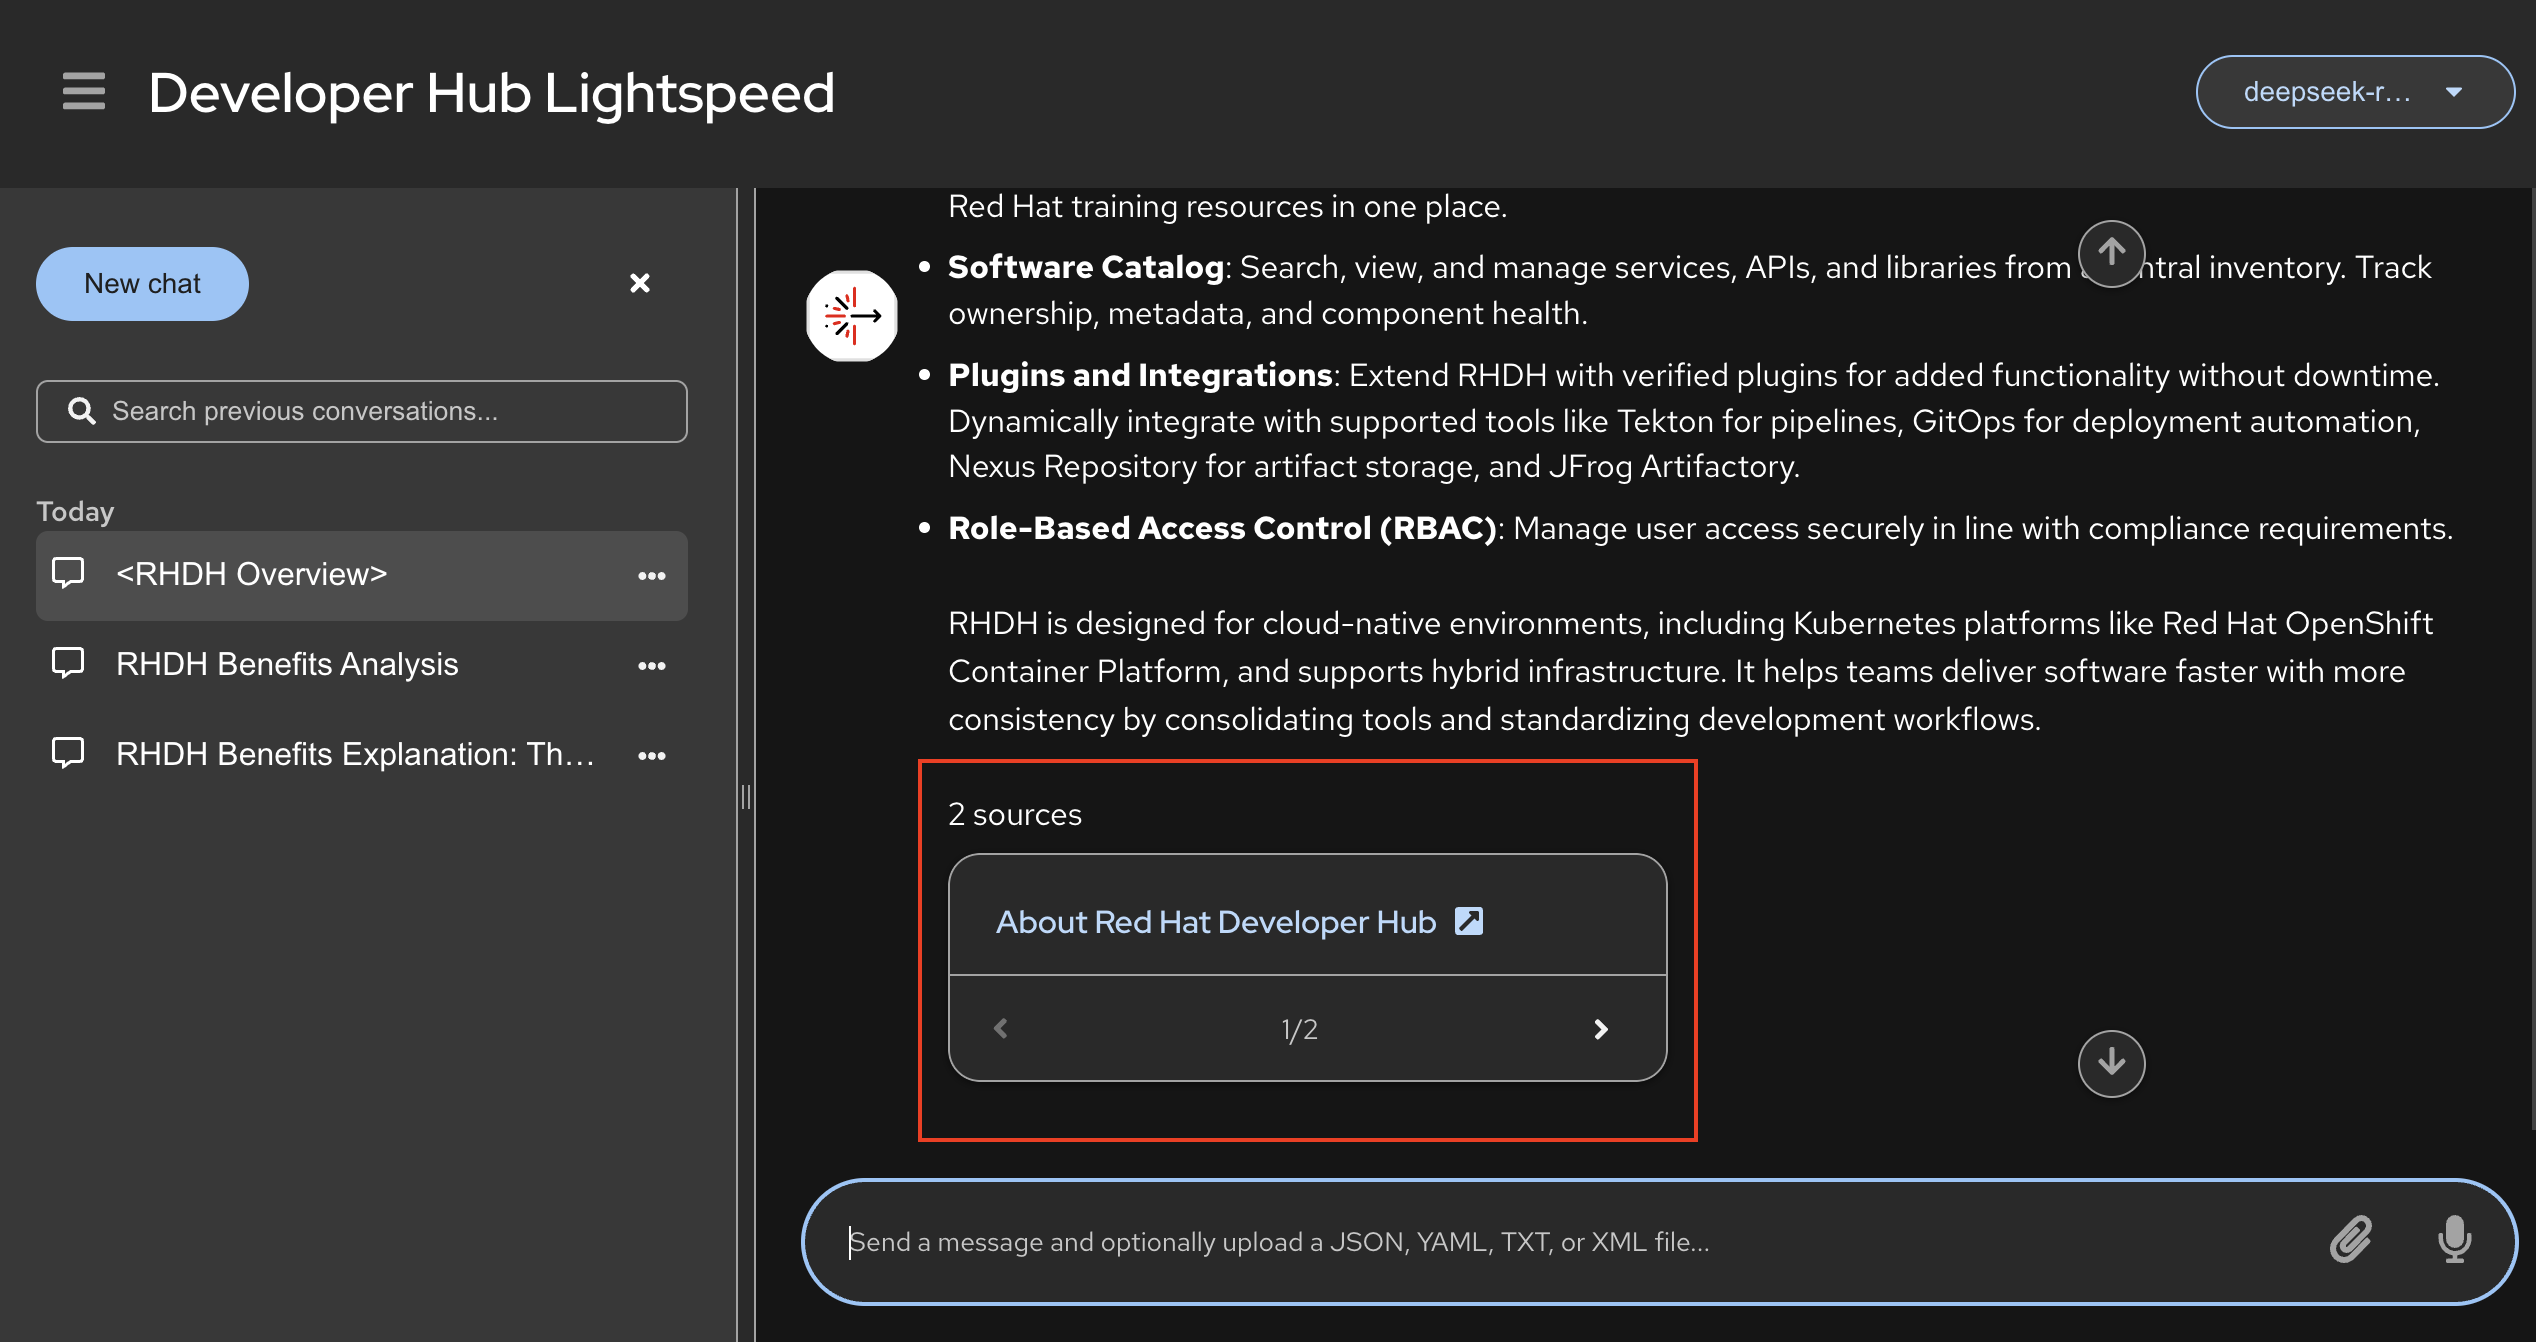Open the RHDH Benefits Analysis conversation
Screen dimensions: 2536x1342
(x=286, y=665)
